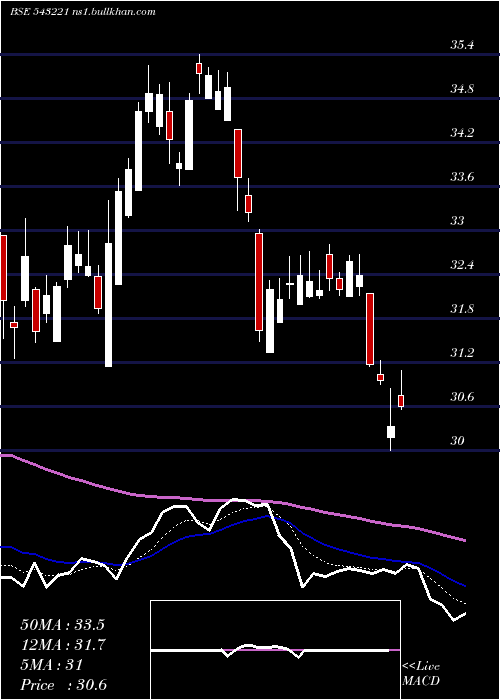Click the topmost red candle near 35.4
The height and width of the screenshot is (700, 500).
pyautogui.click(x=199, y=68)
